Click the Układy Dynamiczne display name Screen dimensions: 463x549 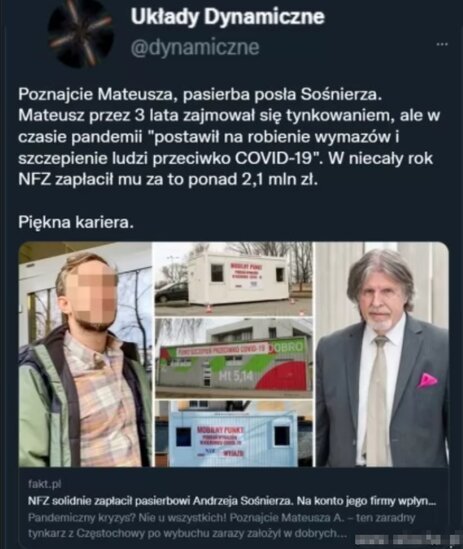228,17
